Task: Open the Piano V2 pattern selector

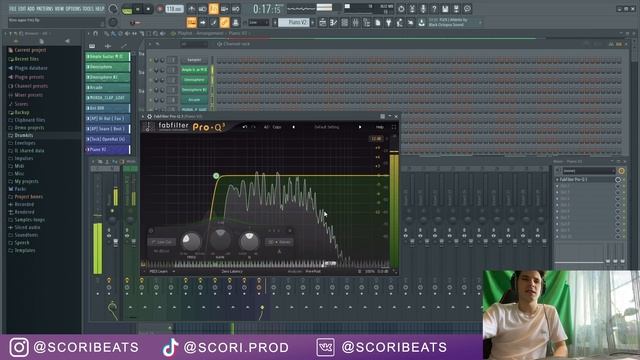Action: (294, 22)
